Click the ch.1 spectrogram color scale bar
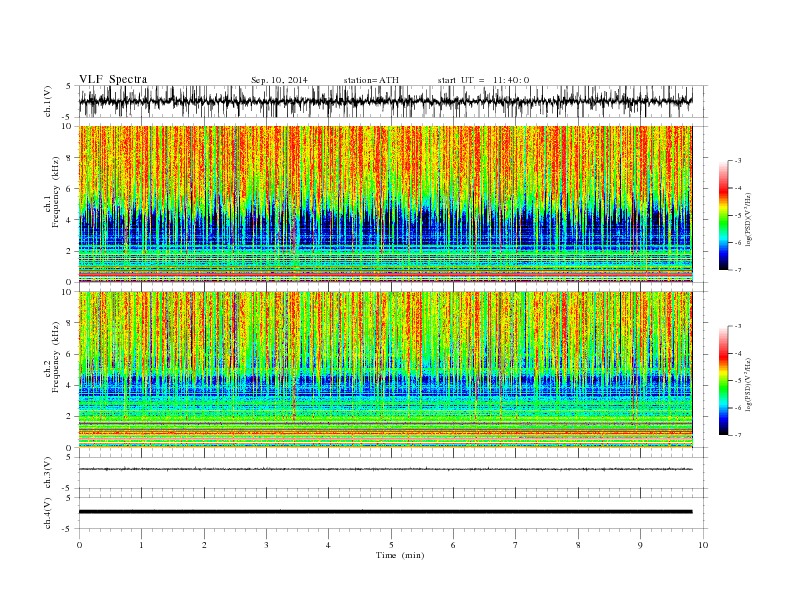The width and height of the screenshot is (792, 612). (723, 215)
